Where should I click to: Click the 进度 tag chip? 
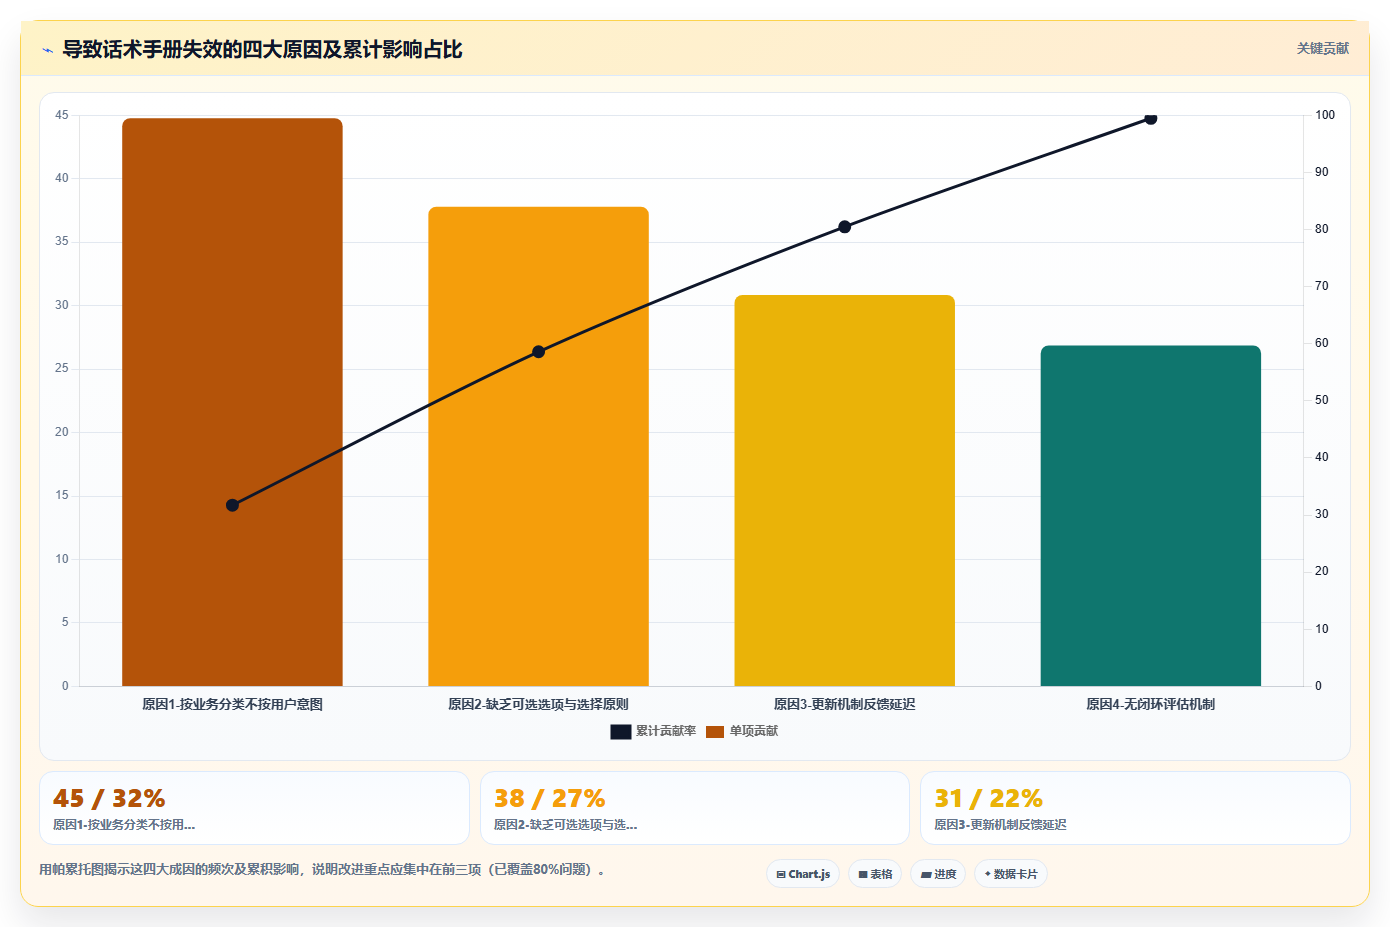pyautogui.click(x=938, y=874)
